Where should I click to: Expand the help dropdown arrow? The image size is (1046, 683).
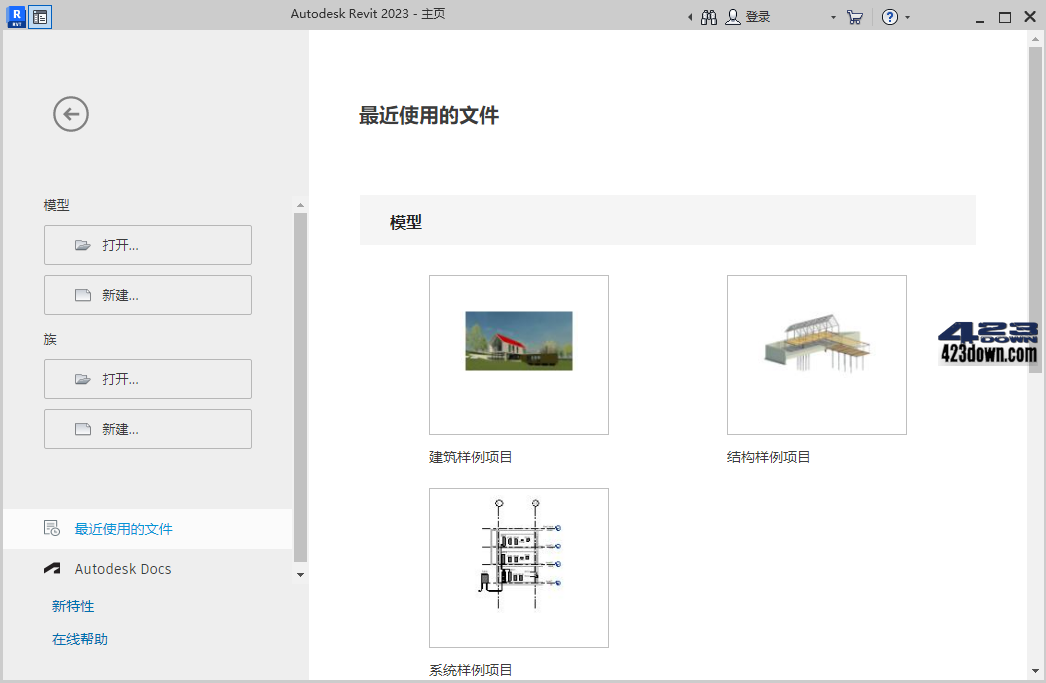(x=909, y=17)
